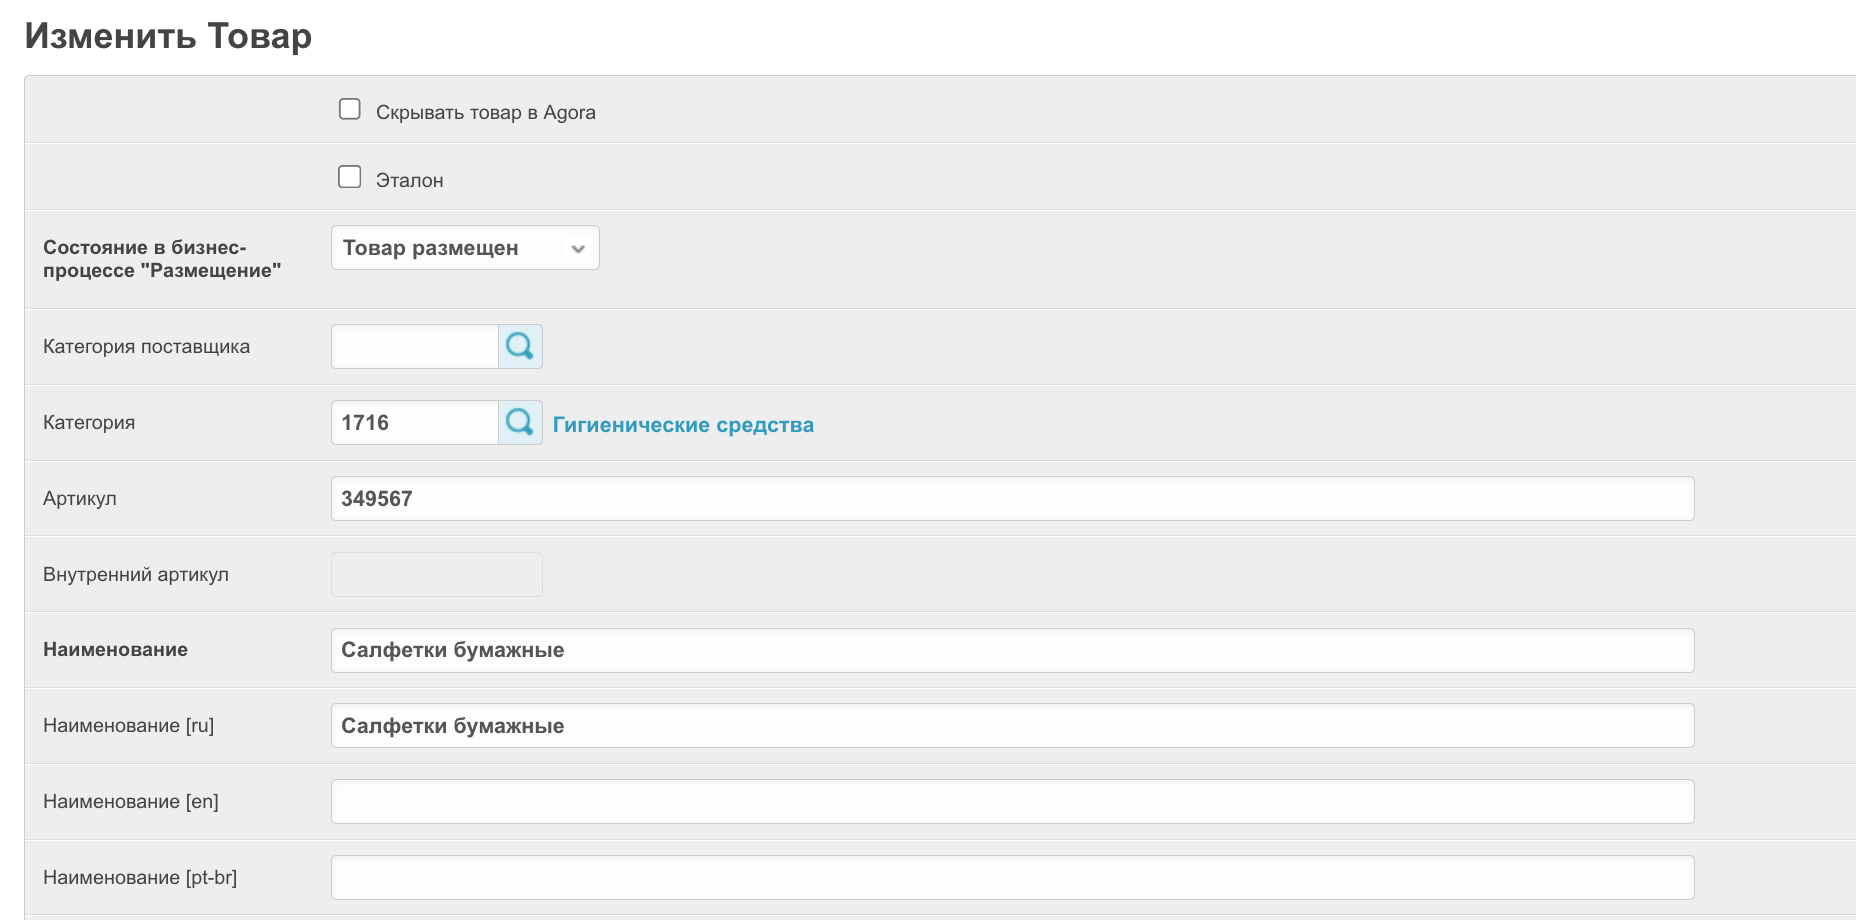Click the "Наименование [en]" field label

point(131,802)
